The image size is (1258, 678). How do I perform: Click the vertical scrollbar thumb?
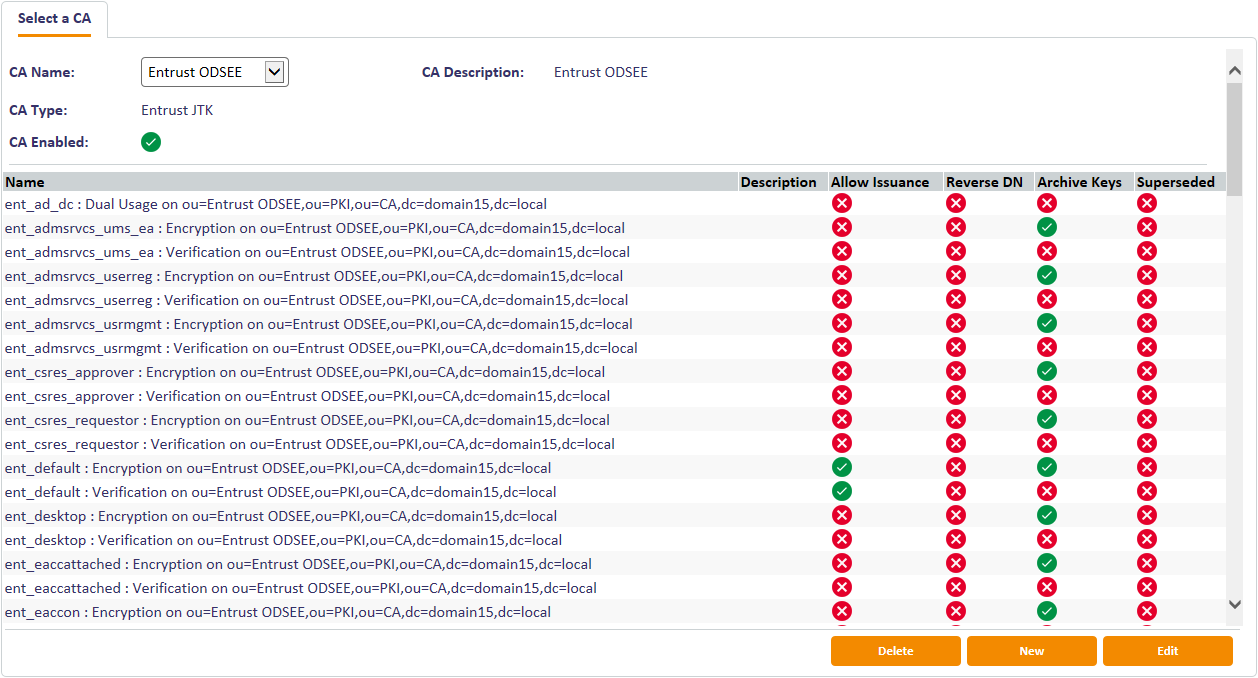pos(1235,138)
